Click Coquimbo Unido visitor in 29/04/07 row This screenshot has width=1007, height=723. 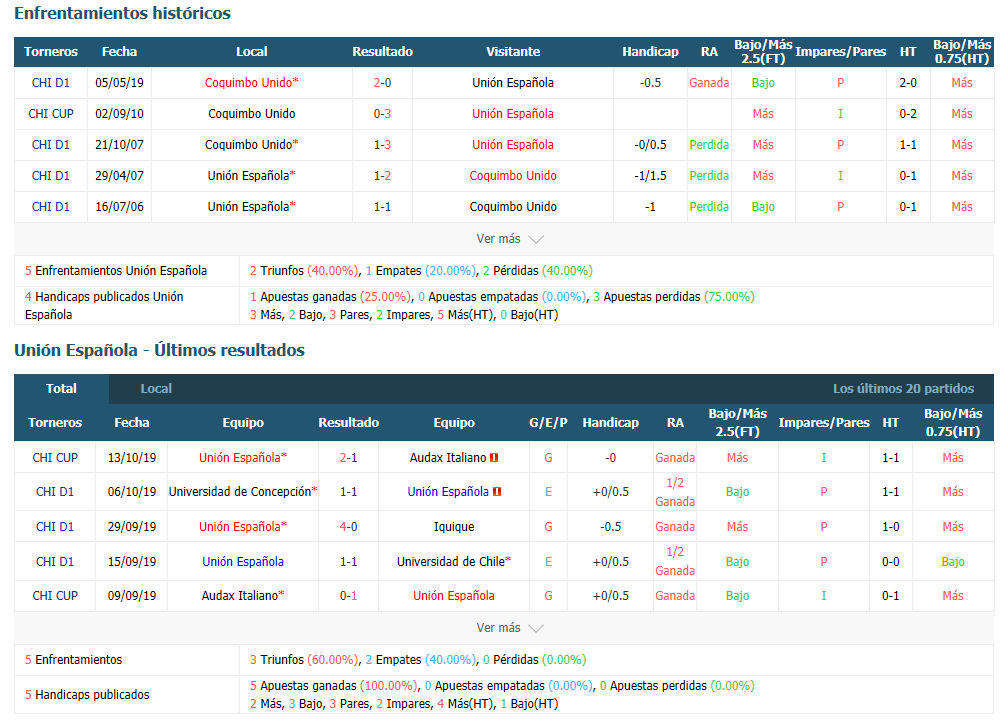point(512,176)
